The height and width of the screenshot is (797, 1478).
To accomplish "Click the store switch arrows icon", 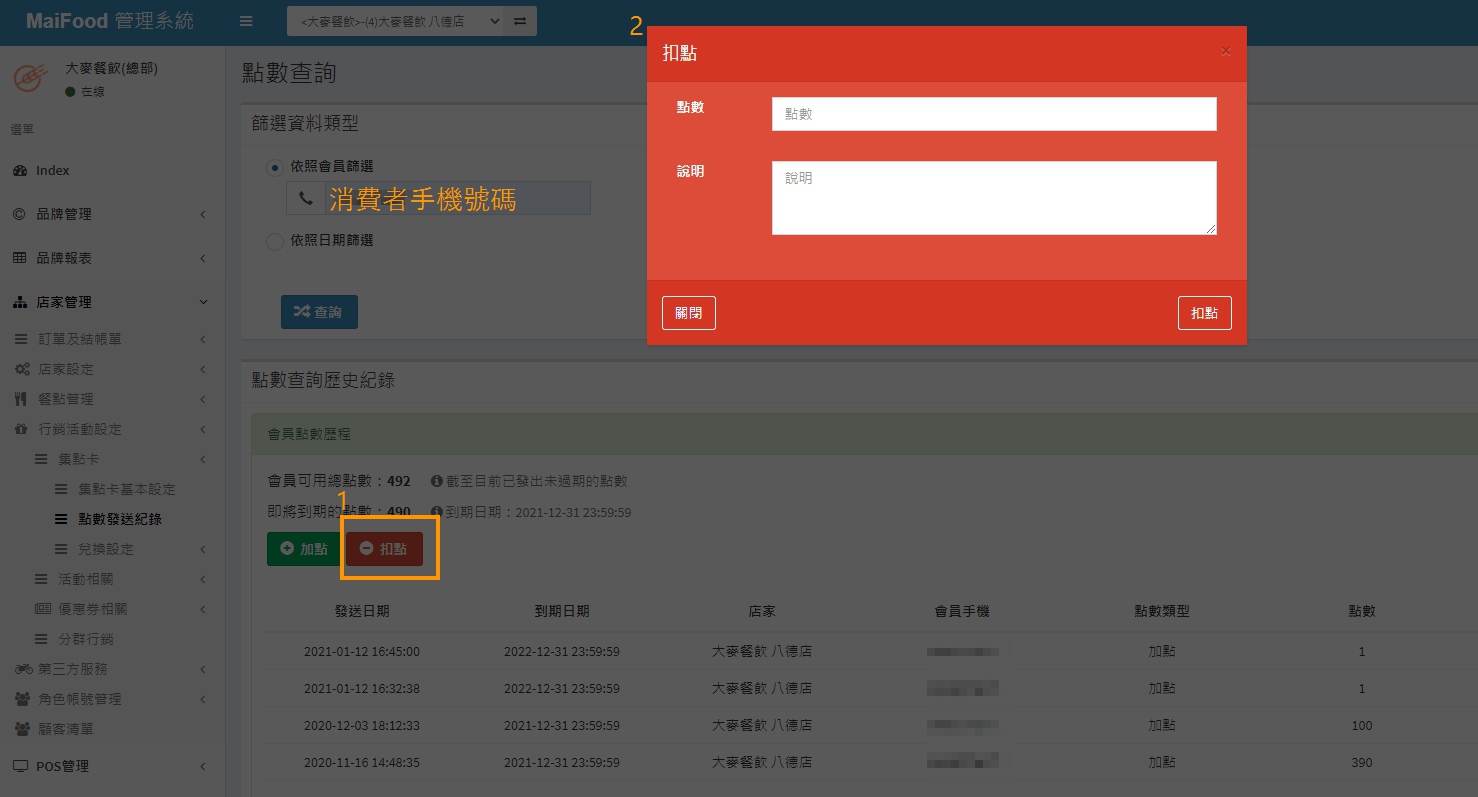I will click(x=520, y=21).
